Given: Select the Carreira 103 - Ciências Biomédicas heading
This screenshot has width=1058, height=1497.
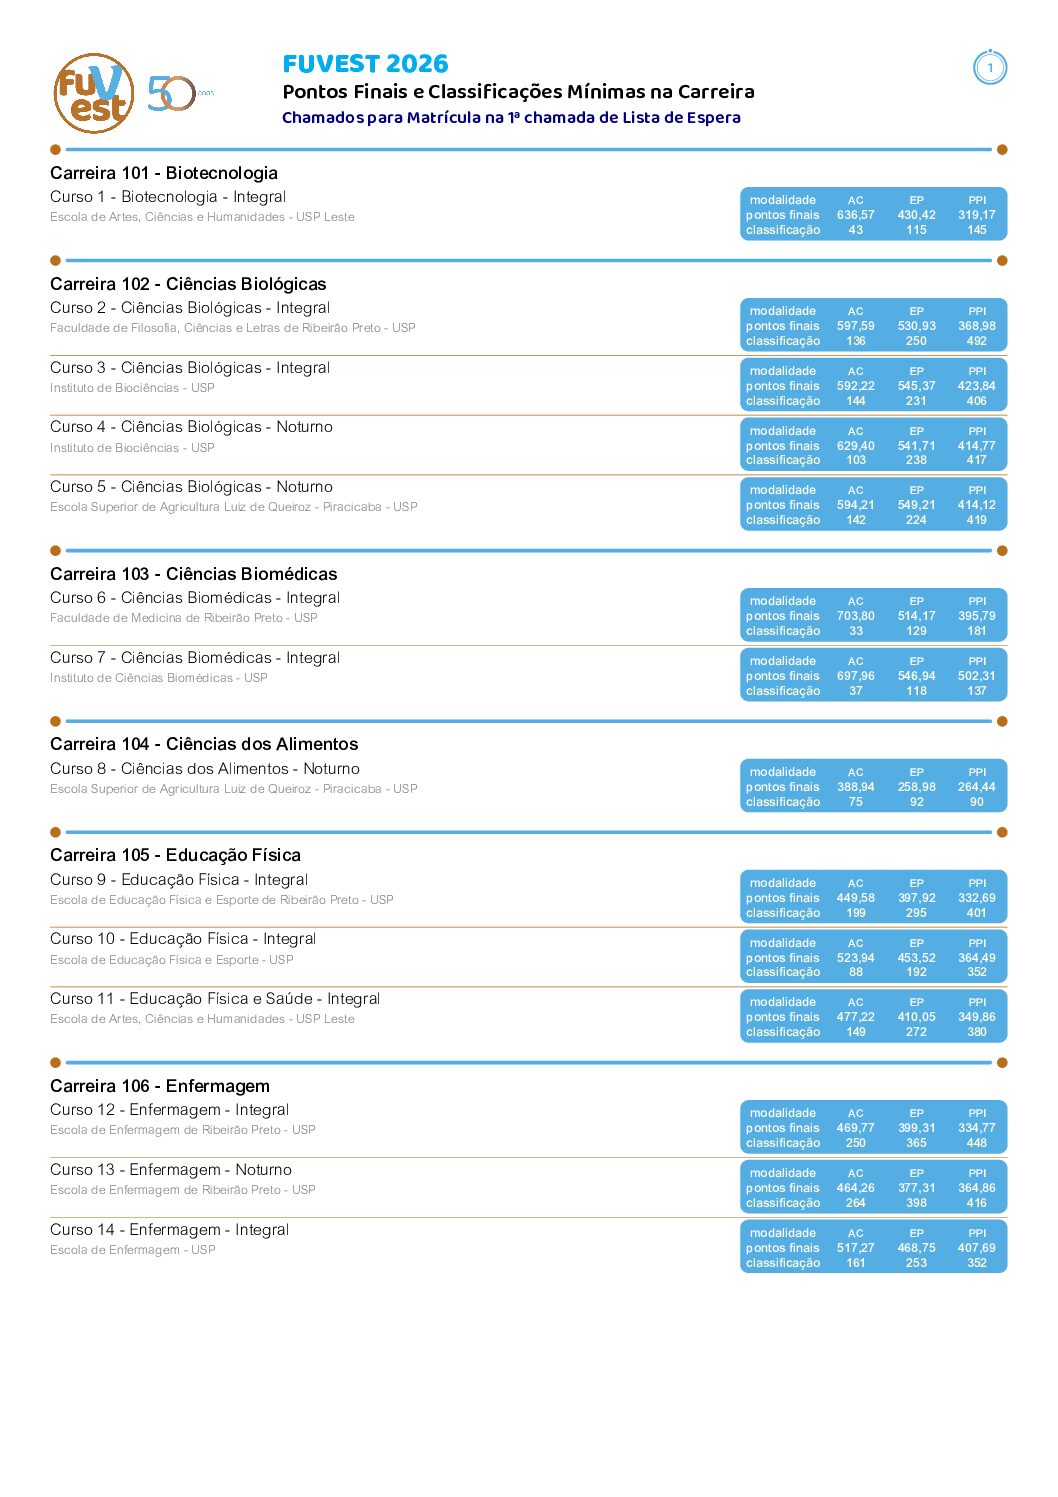Looking at the screenshot, I should (x=194, y=574).
